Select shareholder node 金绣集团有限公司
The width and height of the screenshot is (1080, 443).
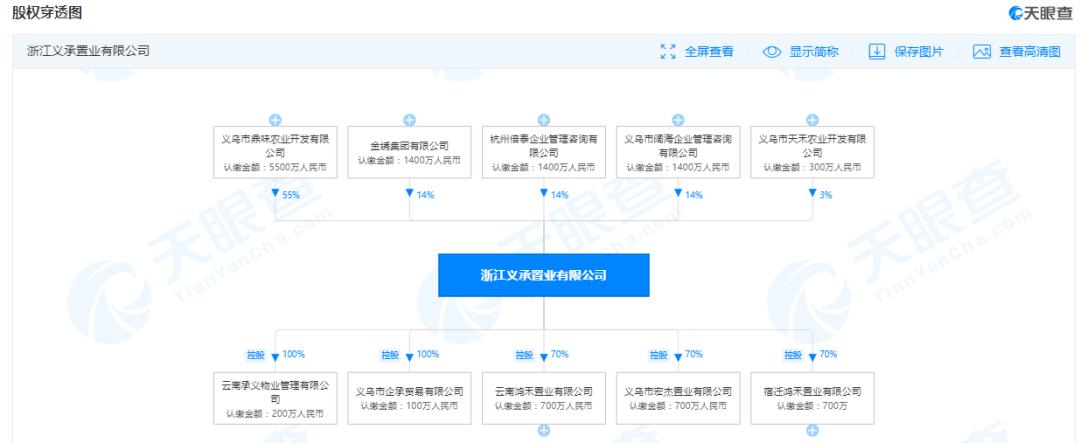click(409, 152)
